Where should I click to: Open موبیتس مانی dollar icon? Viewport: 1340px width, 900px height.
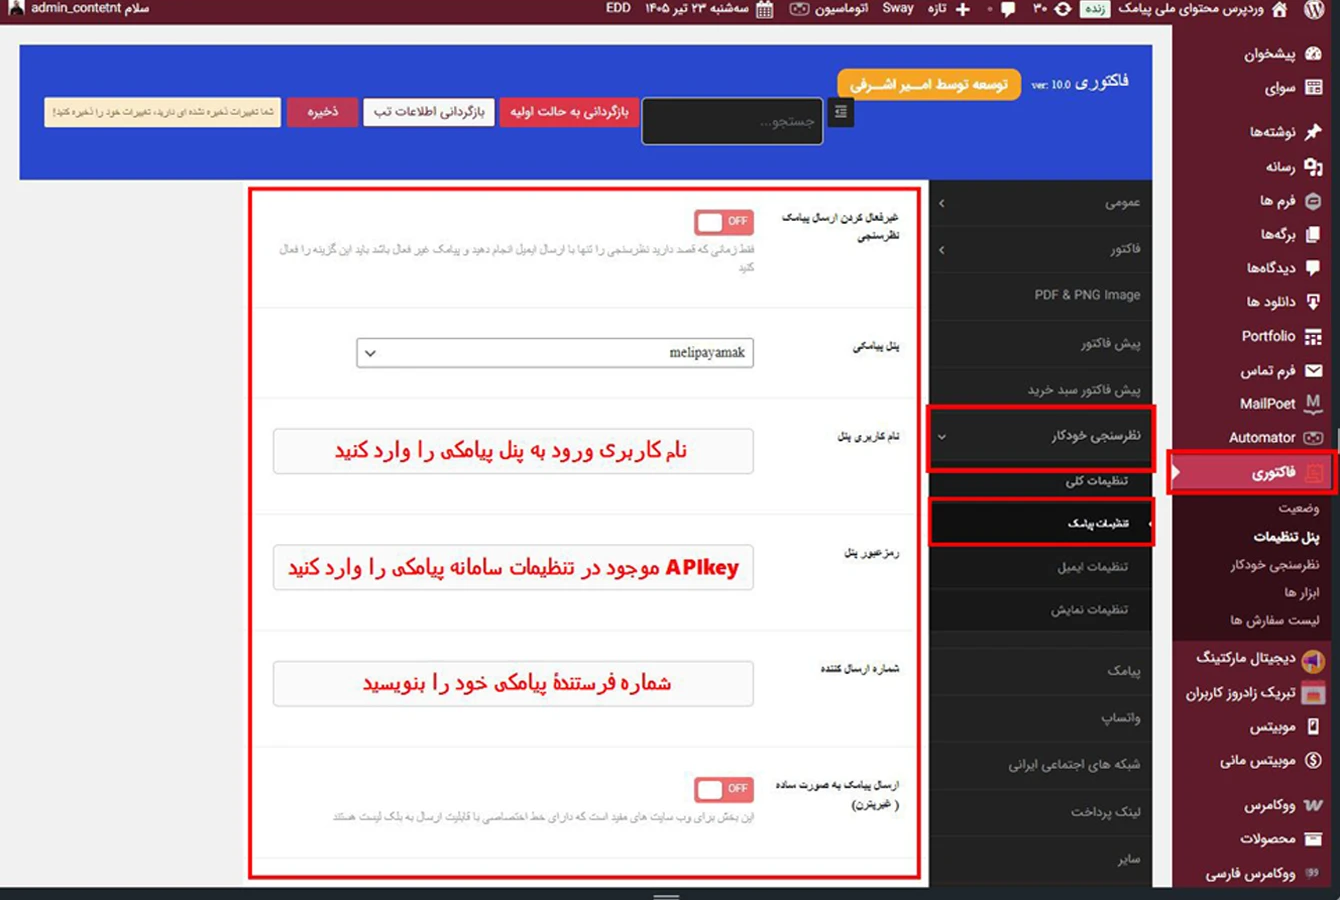pos(1314,761)
